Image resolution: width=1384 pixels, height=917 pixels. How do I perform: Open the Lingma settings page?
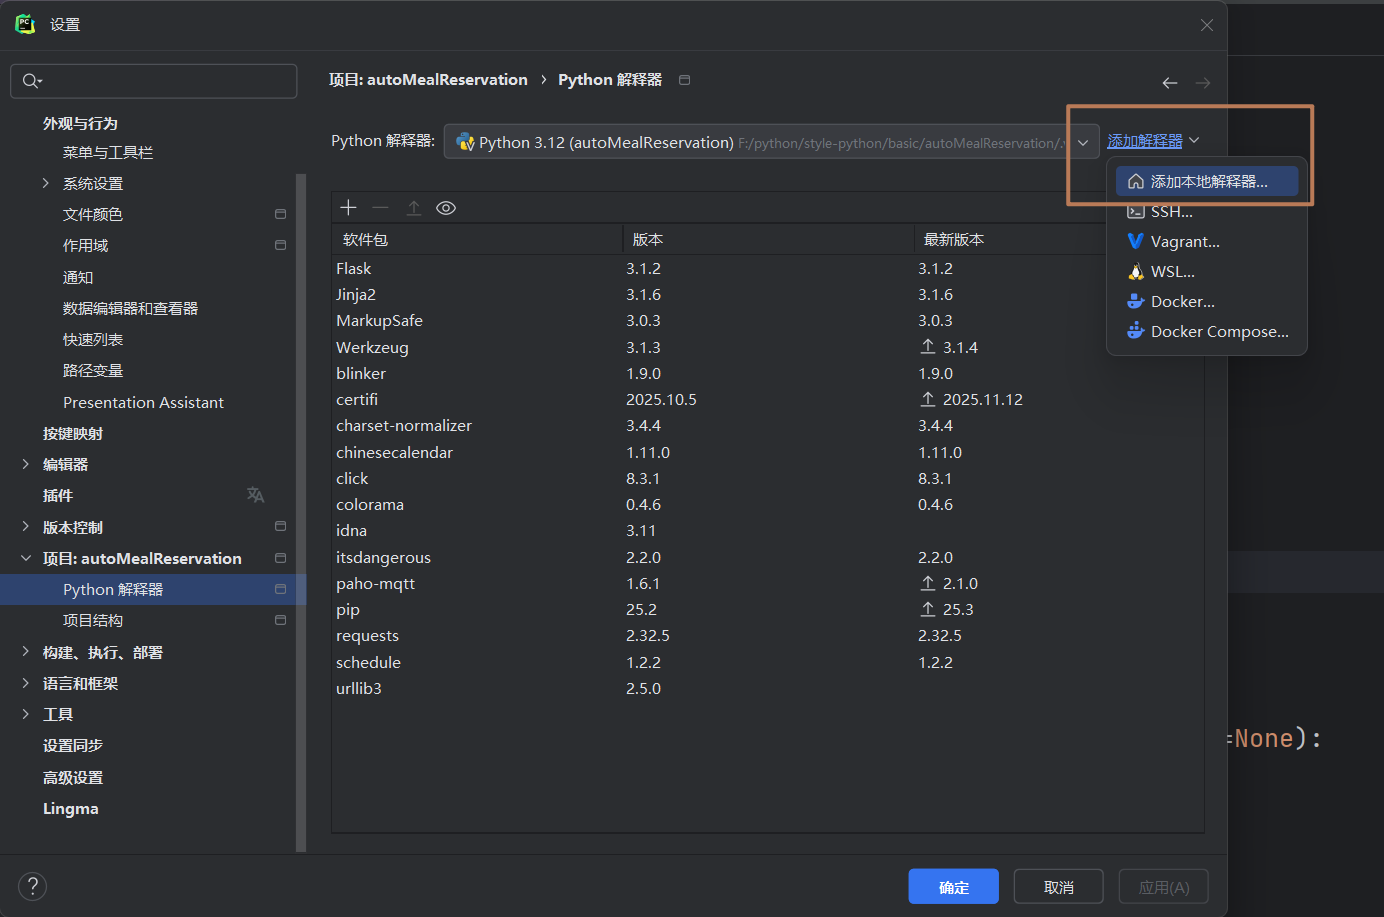(70, 808)
